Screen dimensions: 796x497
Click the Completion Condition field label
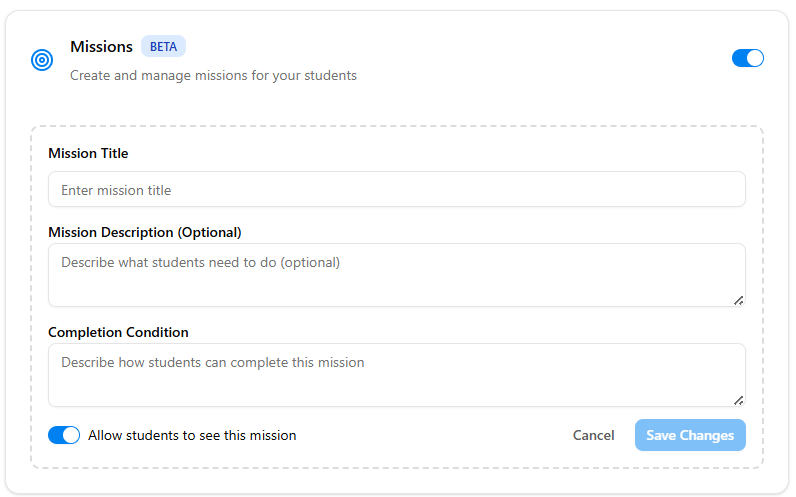[118, 332]
